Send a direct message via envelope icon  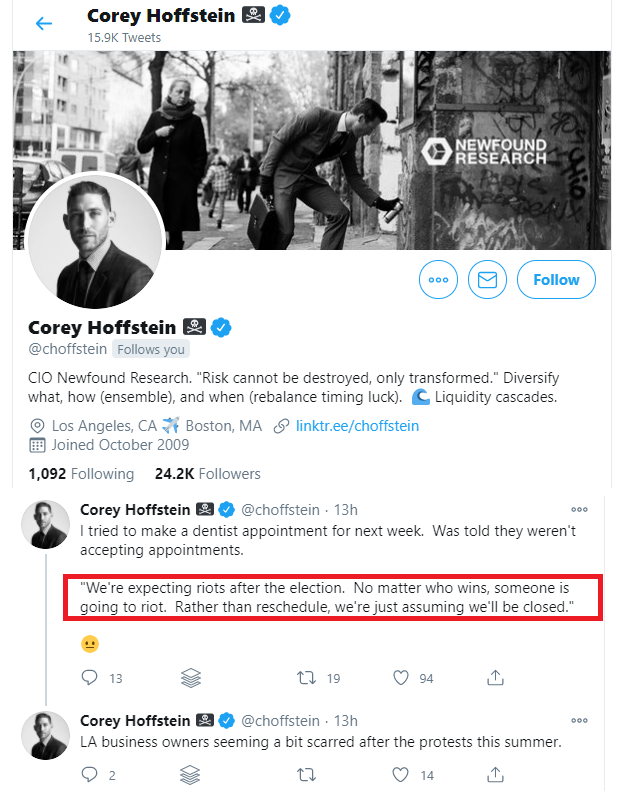point(487,279)
